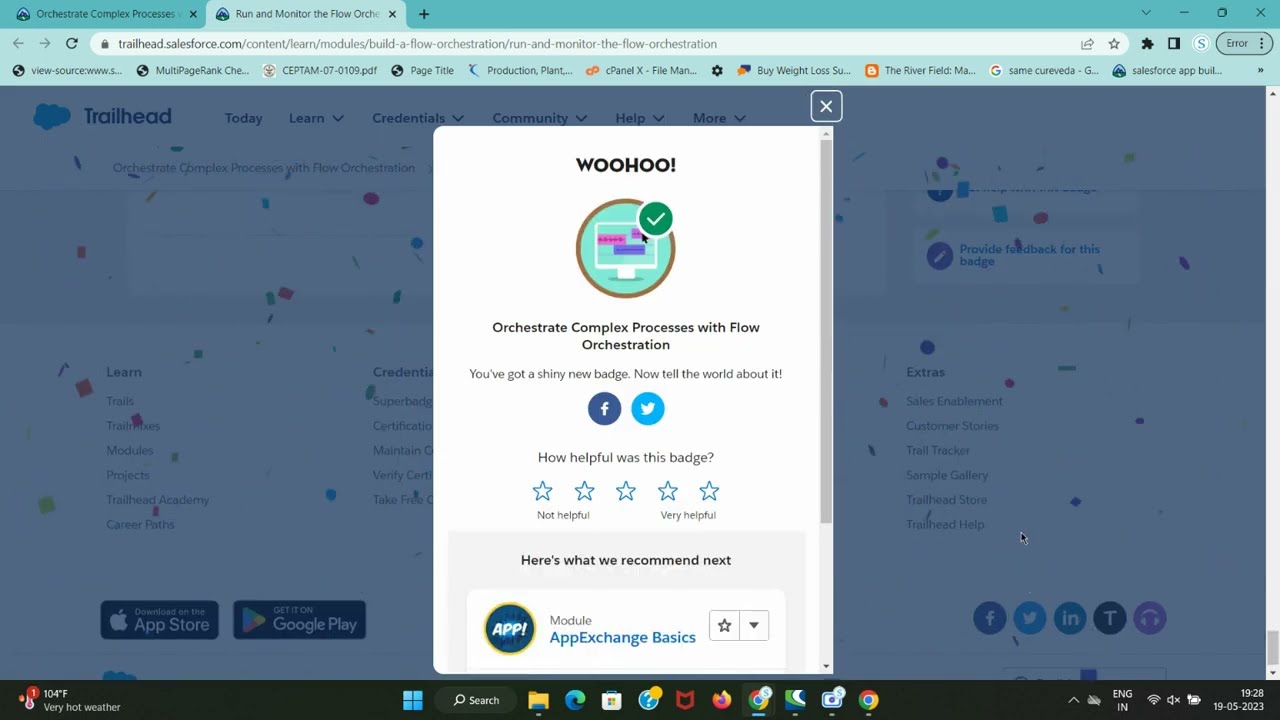1280x720 pixels.
Task: Share badge on Twitter in popup
Action: point(648,408)
